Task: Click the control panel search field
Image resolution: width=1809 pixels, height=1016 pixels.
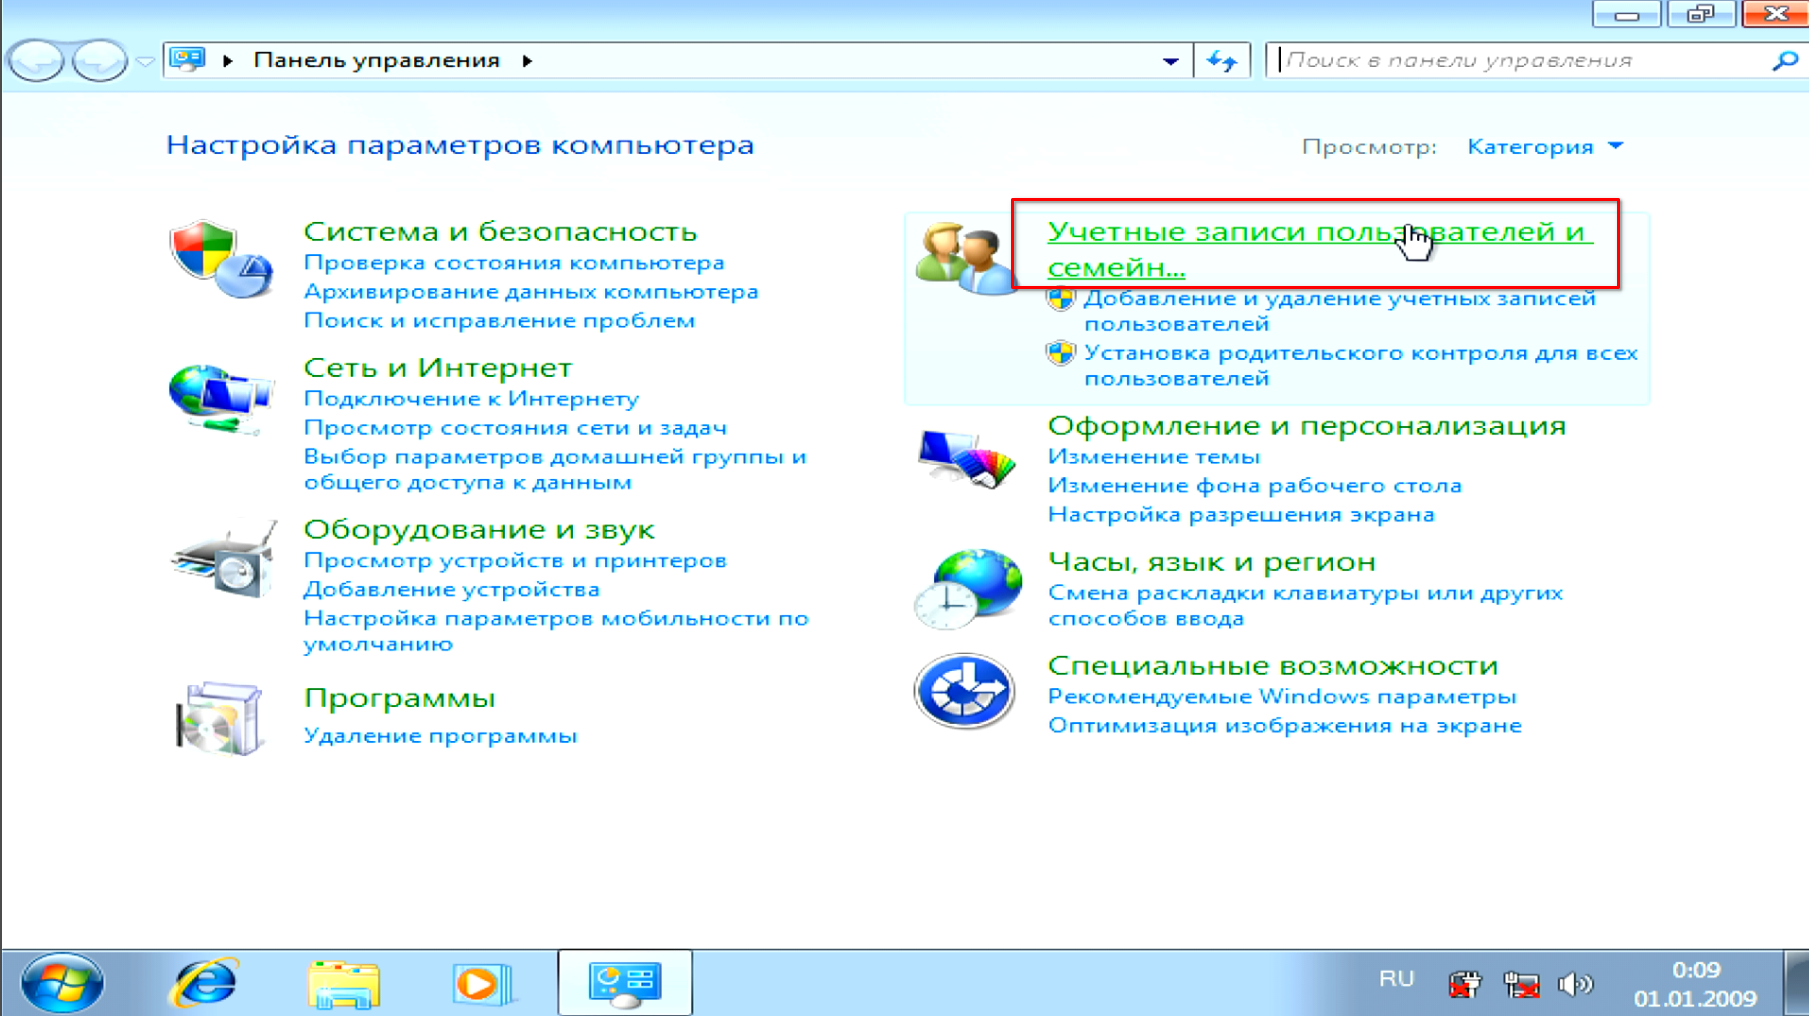Action: coord(1520,61)
